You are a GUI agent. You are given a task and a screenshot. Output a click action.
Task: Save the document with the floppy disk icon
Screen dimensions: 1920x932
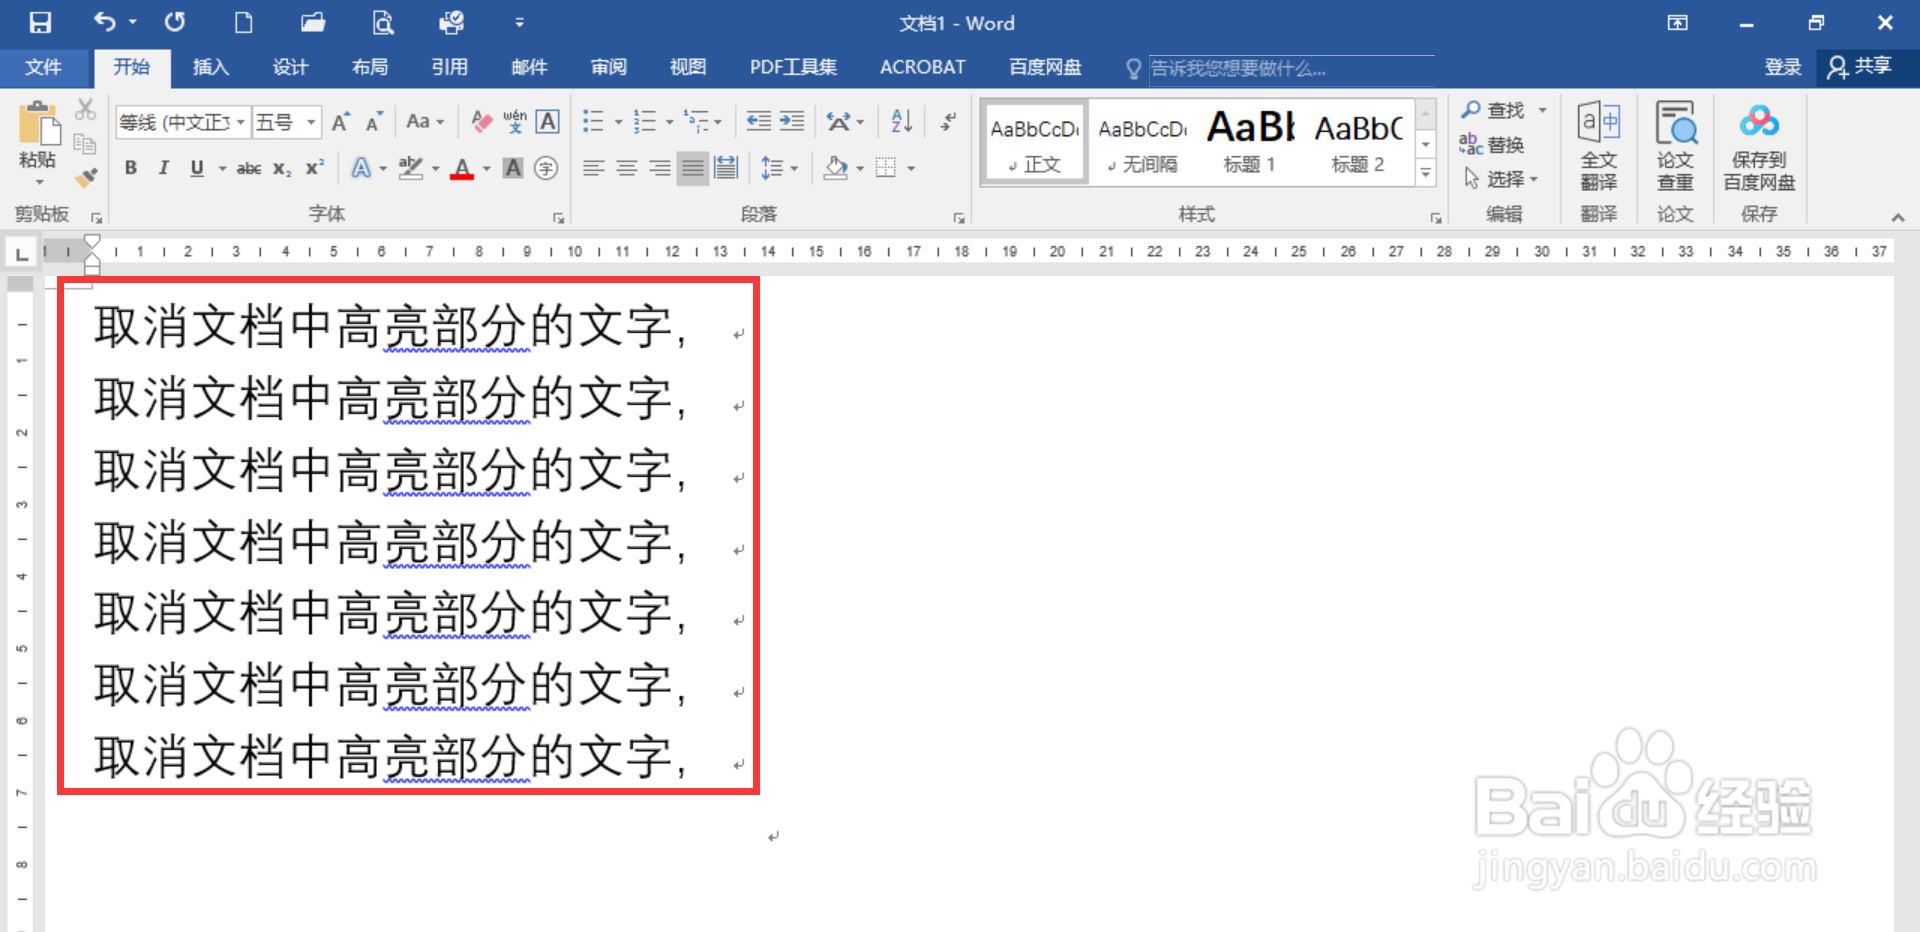[x=40, y=22]
